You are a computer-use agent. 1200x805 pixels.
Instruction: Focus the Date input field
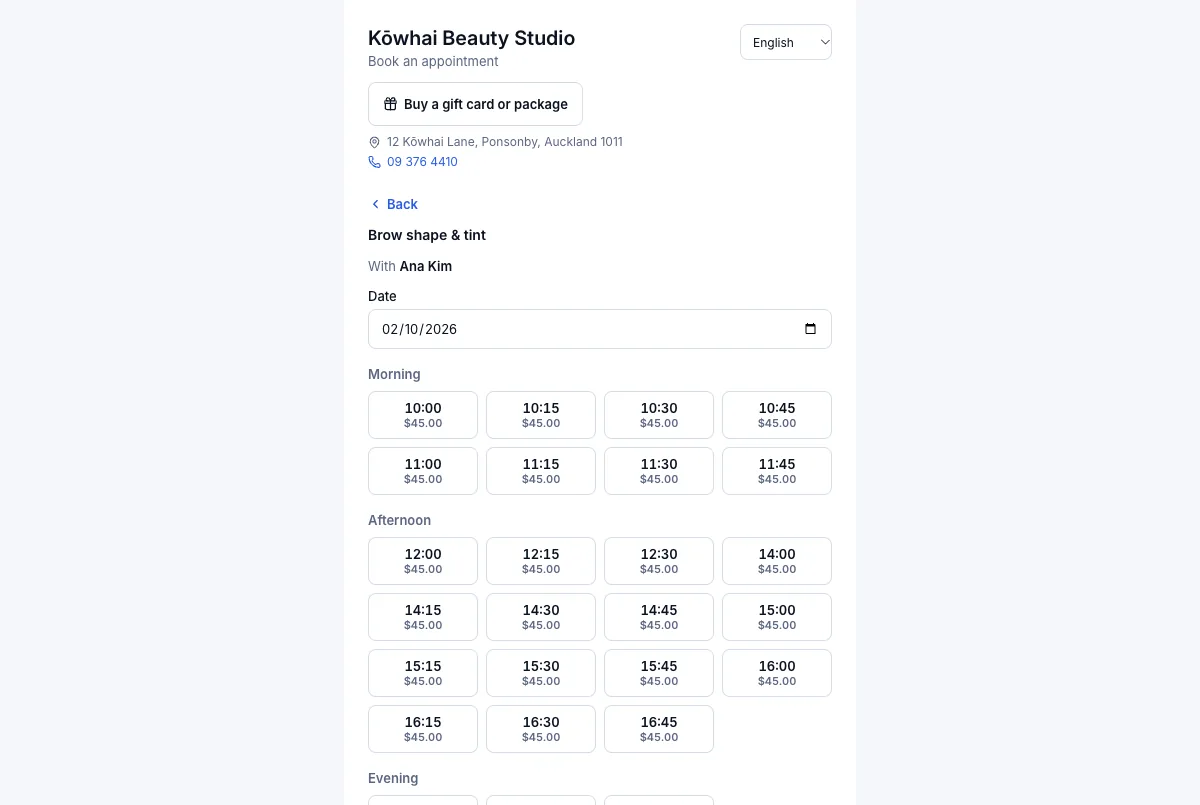tap(600, 329)
